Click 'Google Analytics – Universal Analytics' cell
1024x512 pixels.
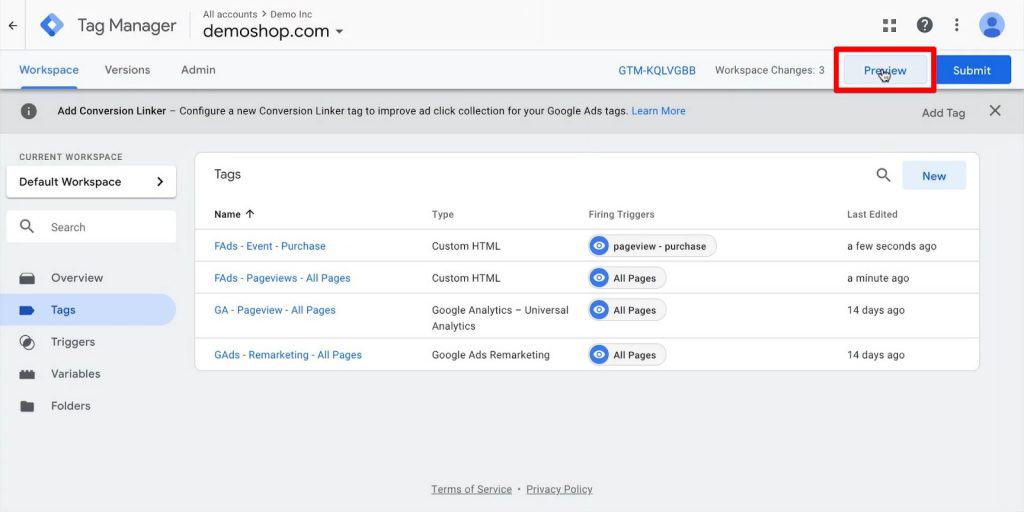click(500, 318)
